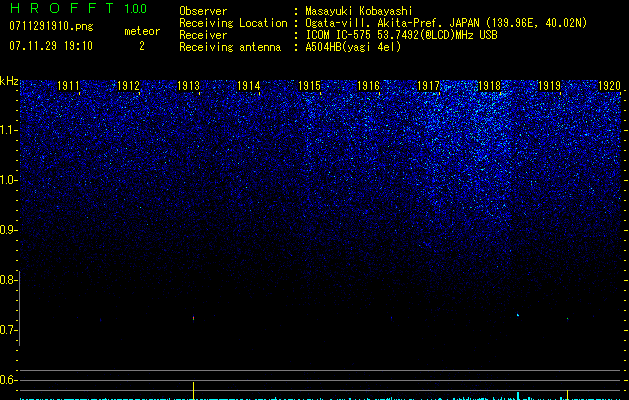Viewport: 629px width, 400px height.
Task: Click the 0.8 kHz frequency label
Action: [8, 280]
